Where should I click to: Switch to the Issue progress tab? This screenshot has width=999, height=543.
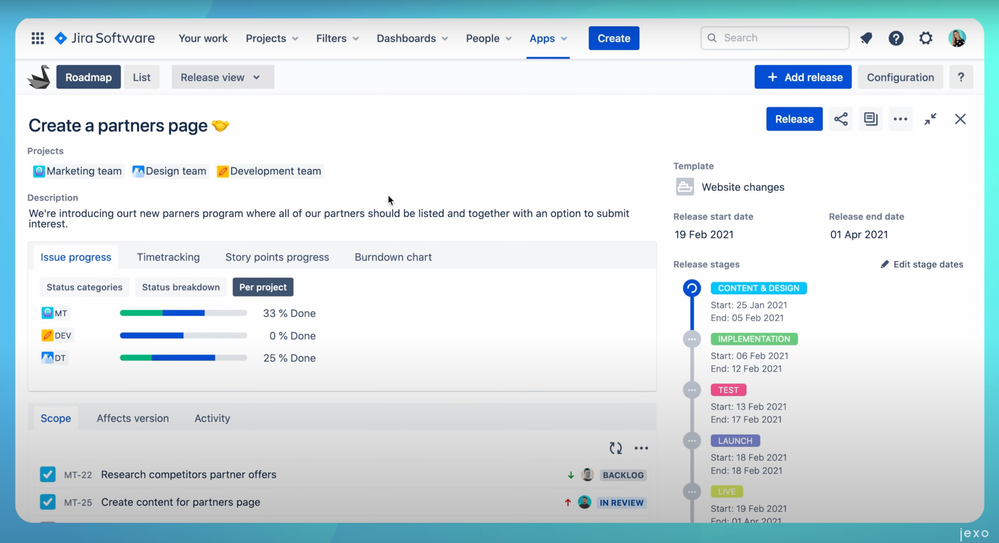76,257
